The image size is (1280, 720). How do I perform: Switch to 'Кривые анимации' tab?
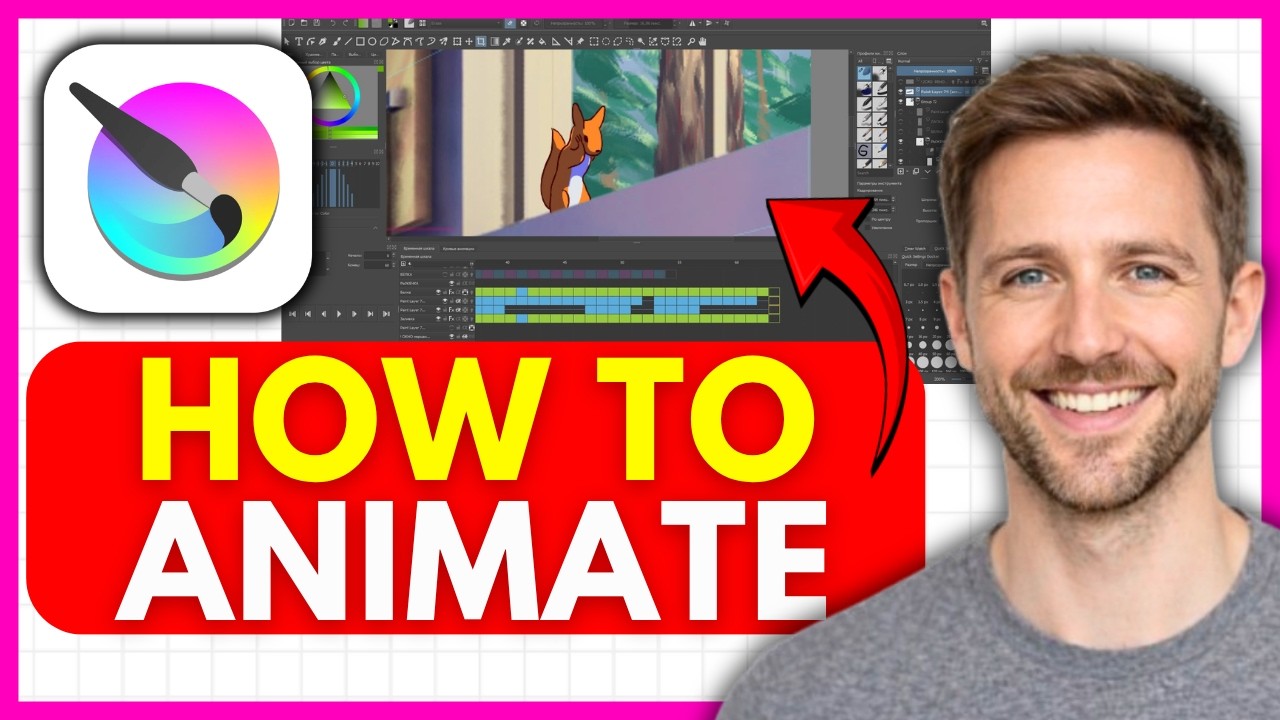(x=458, y=248)
